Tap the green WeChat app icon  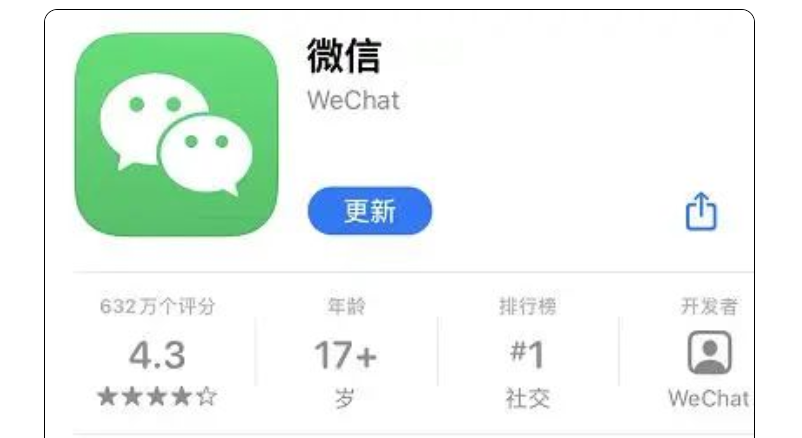(177, 135)
